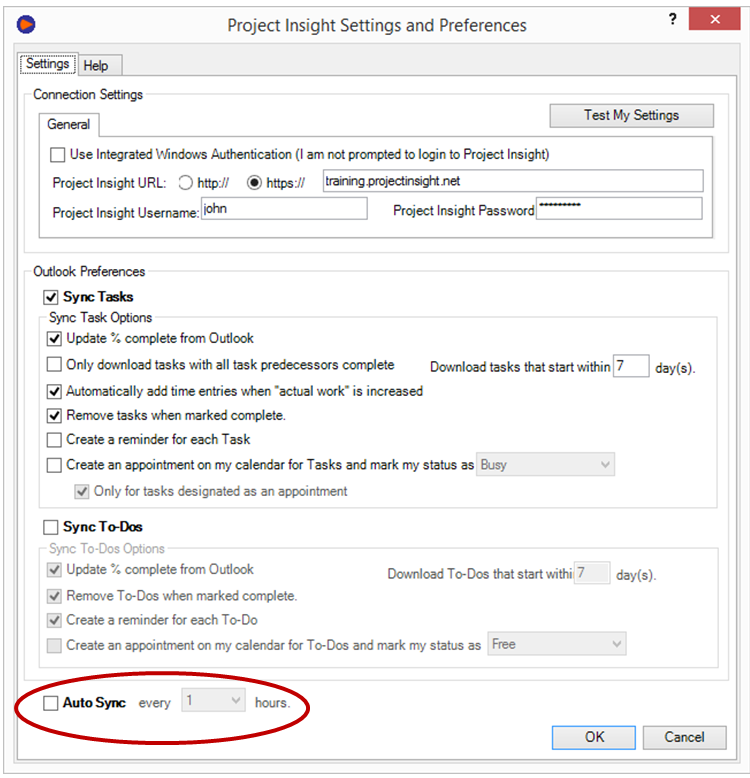
Task: Open the Auto Sync hours dropdown
Action: [213, 700]
